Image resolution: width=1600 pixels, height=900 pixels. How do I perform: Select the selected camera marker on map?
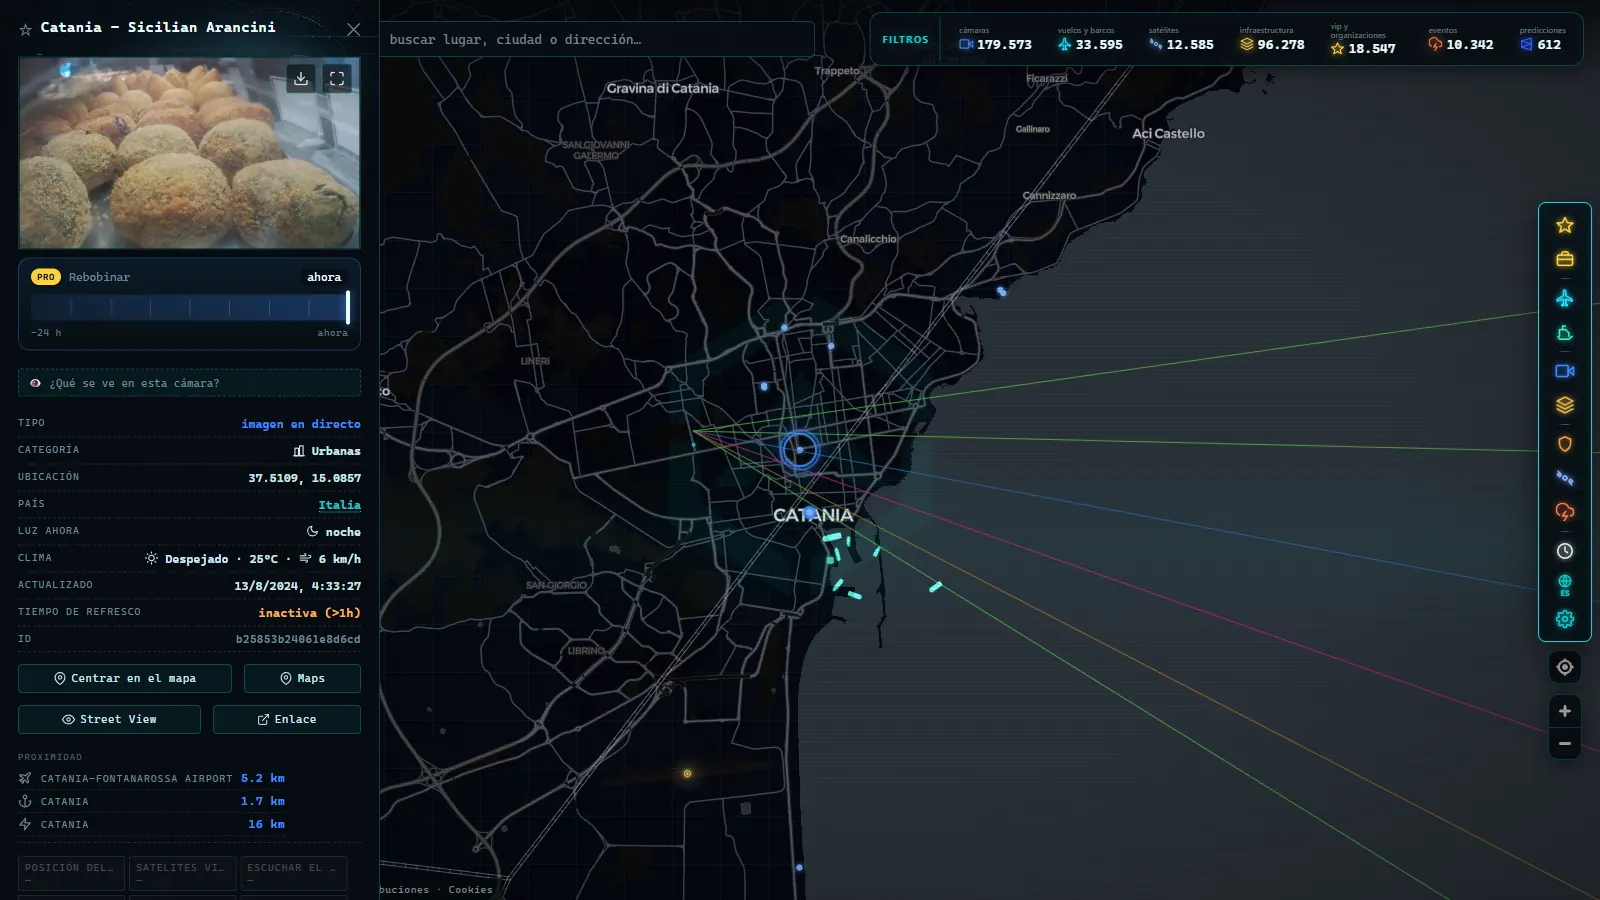799,450
